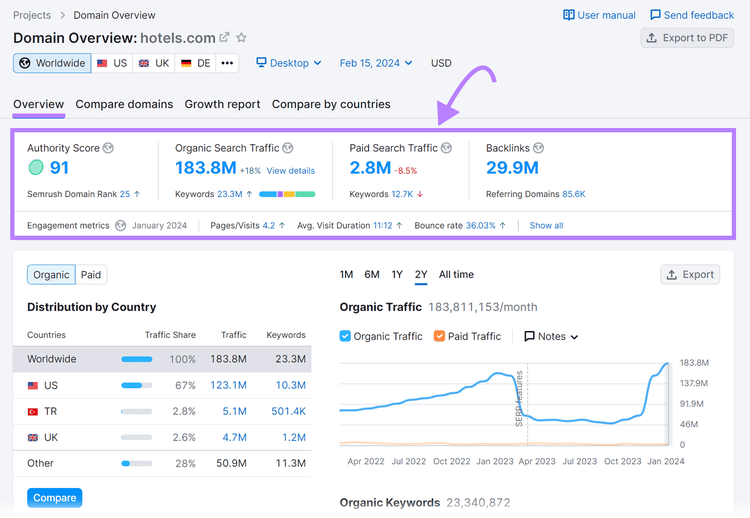
Task: Select the Worldwide row in table
Action: (162, 359)
